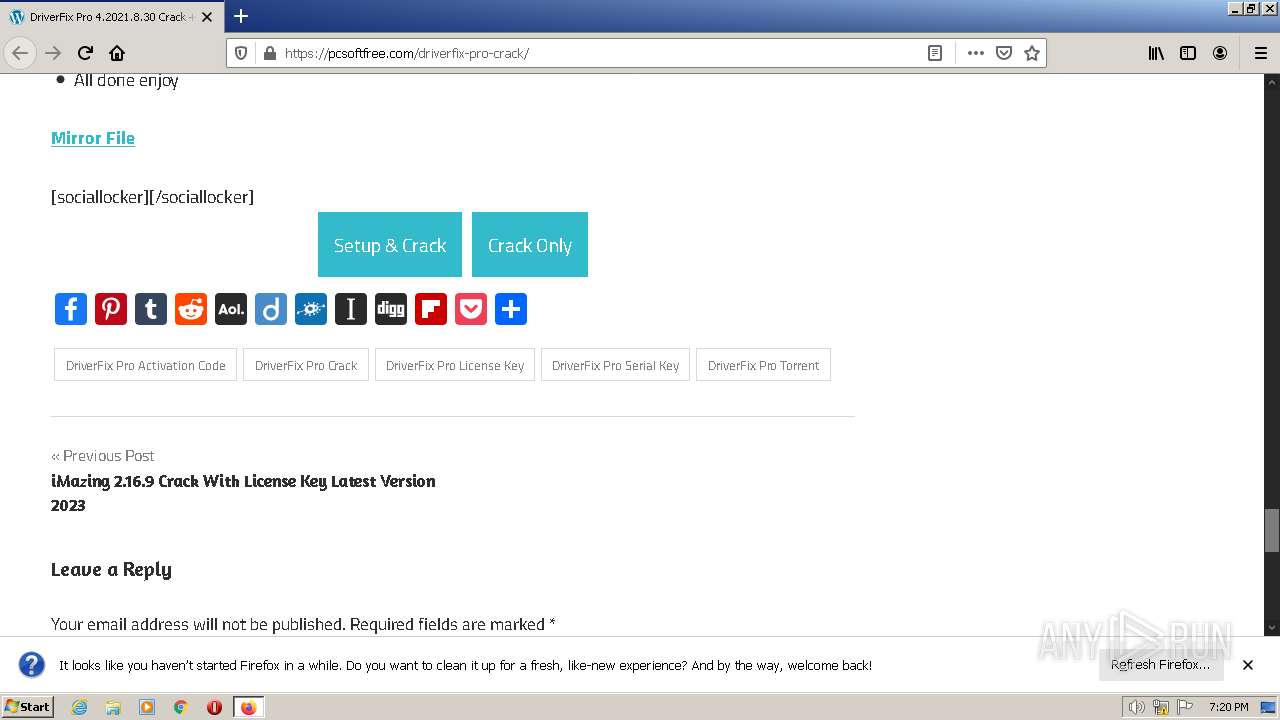The height and width of the screenshot is (720, 1280).
Task: Launch Chrome from taskbar
Action: click(181, 707)
